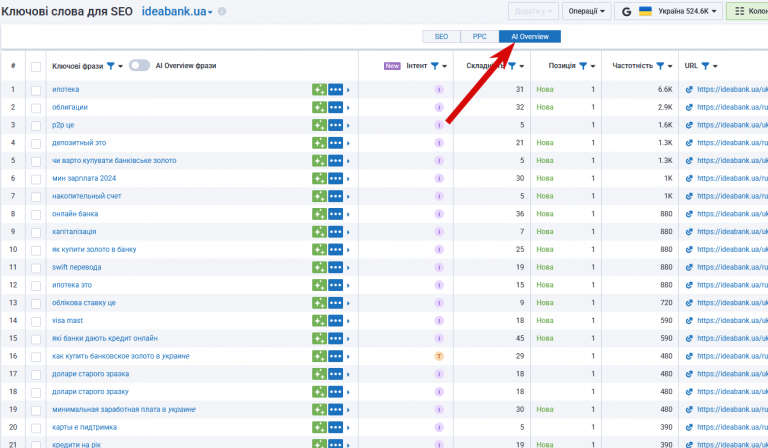Select AI Overview tab
This screenshot has width=768, height=448.
pyautogui.click(x=530, y=37)
